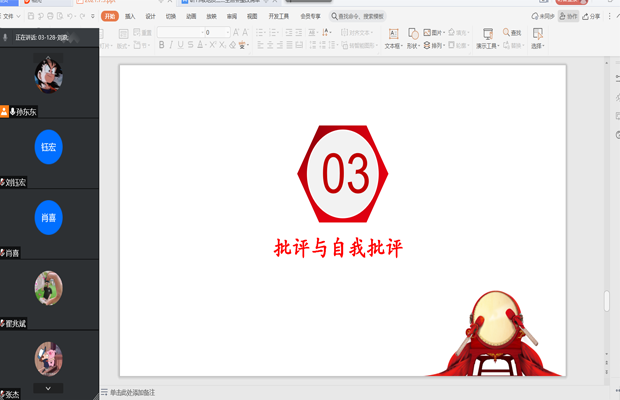Viewport: 620px width, 400px height.
Task: Click the Collaborate (协作) button
Action: [x=568, y=16]
